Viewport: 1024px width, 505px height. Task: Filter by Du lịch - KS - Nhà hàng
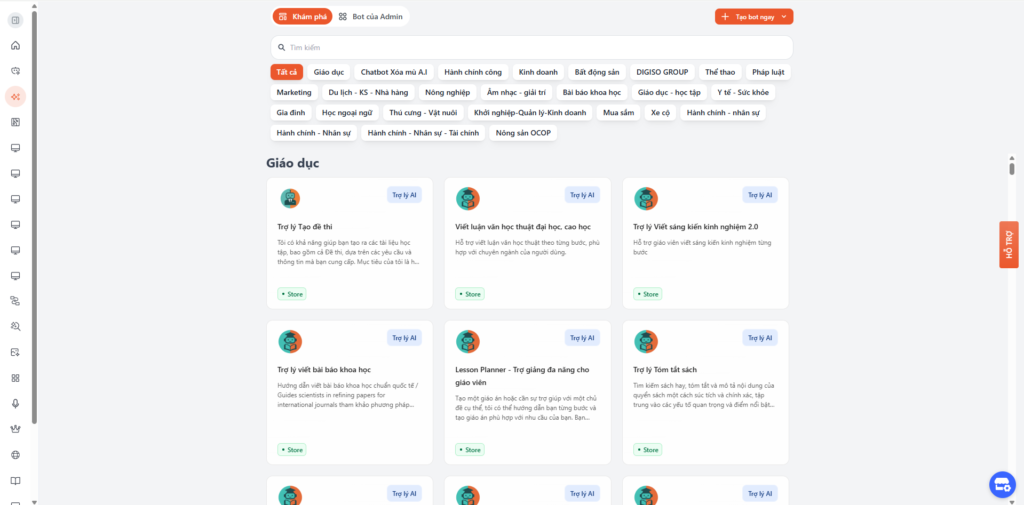tap(368, 92)
